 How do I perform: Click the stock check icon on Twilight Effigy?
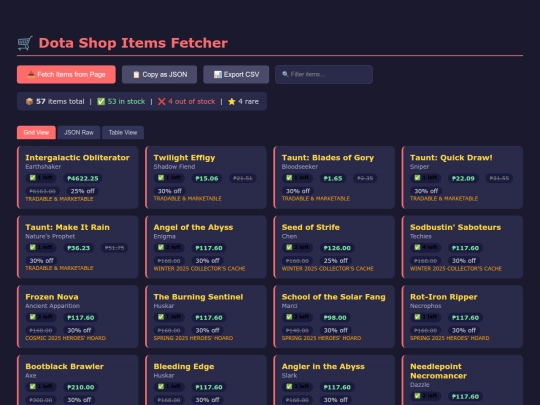161,178
